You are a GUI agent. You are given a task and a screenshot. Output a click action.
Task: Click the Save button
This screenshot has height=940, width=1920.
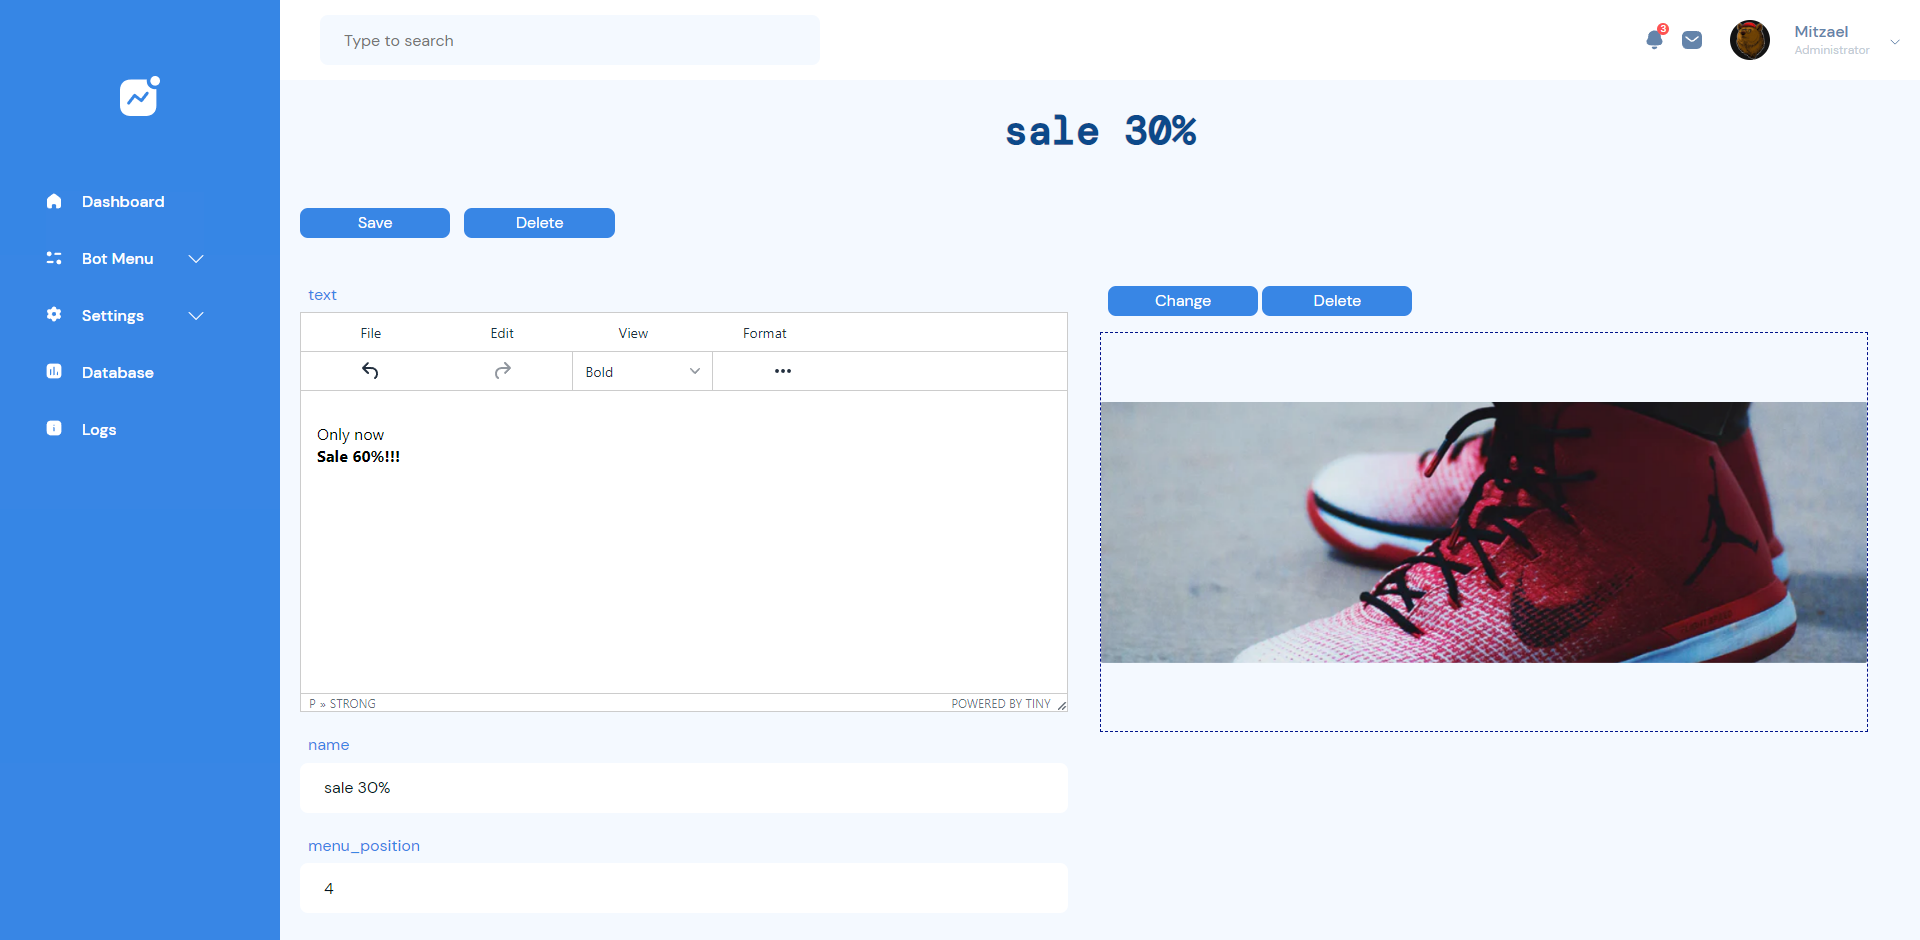(x=375, y=223)
